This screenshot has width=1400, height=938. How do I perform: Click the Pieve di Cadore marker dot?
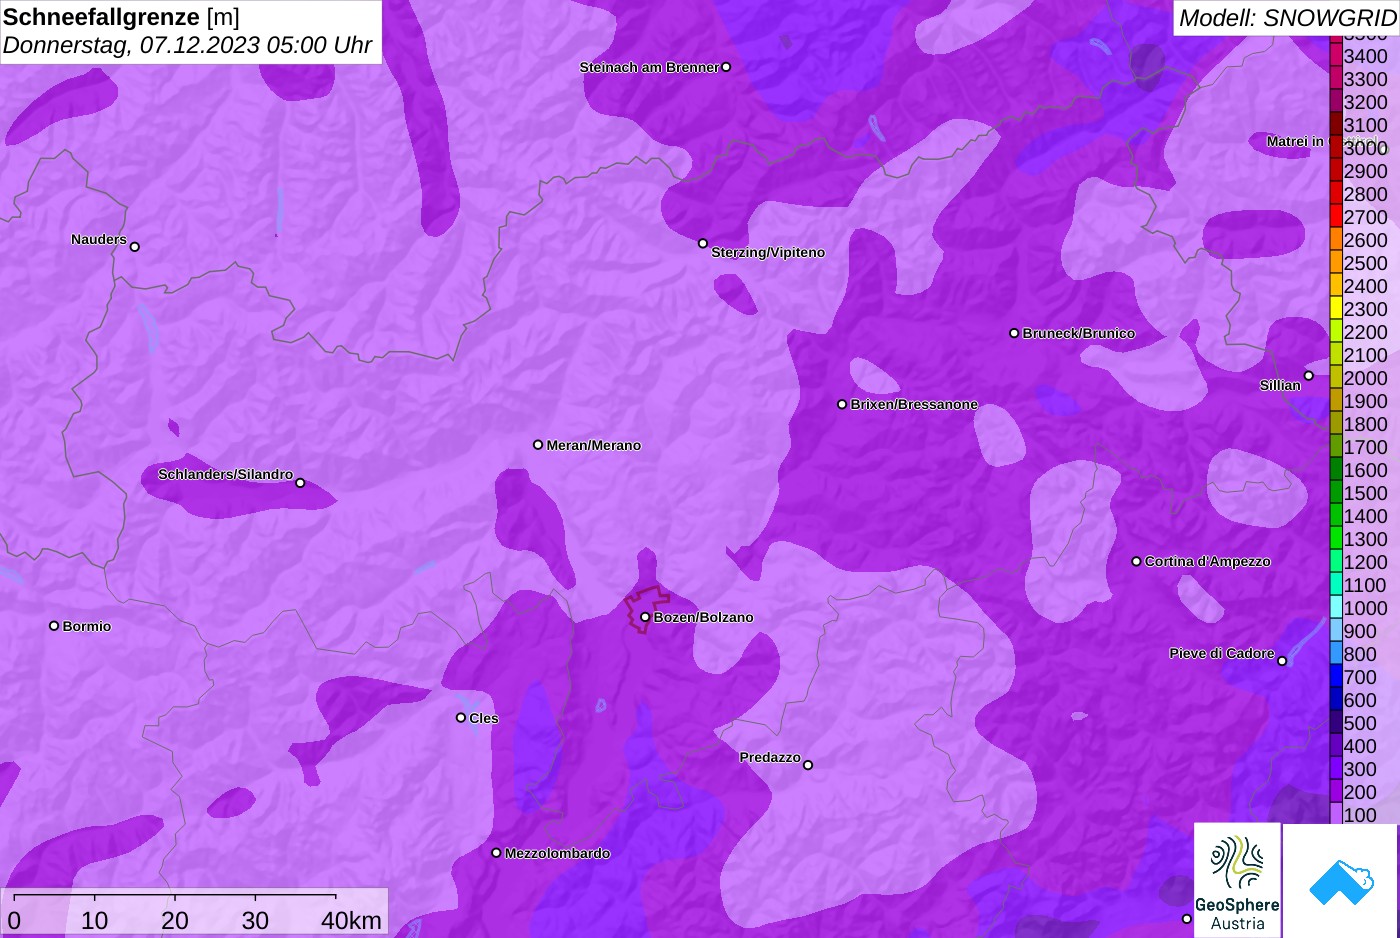[x=1282, y=661]
